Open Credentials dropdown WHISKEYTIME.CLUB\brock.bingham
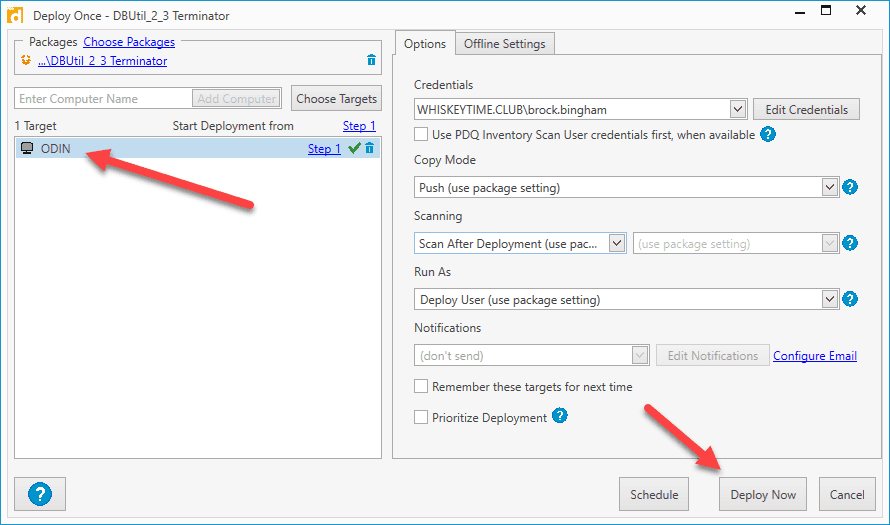890x525 pixels. click(x=580, y=110)
